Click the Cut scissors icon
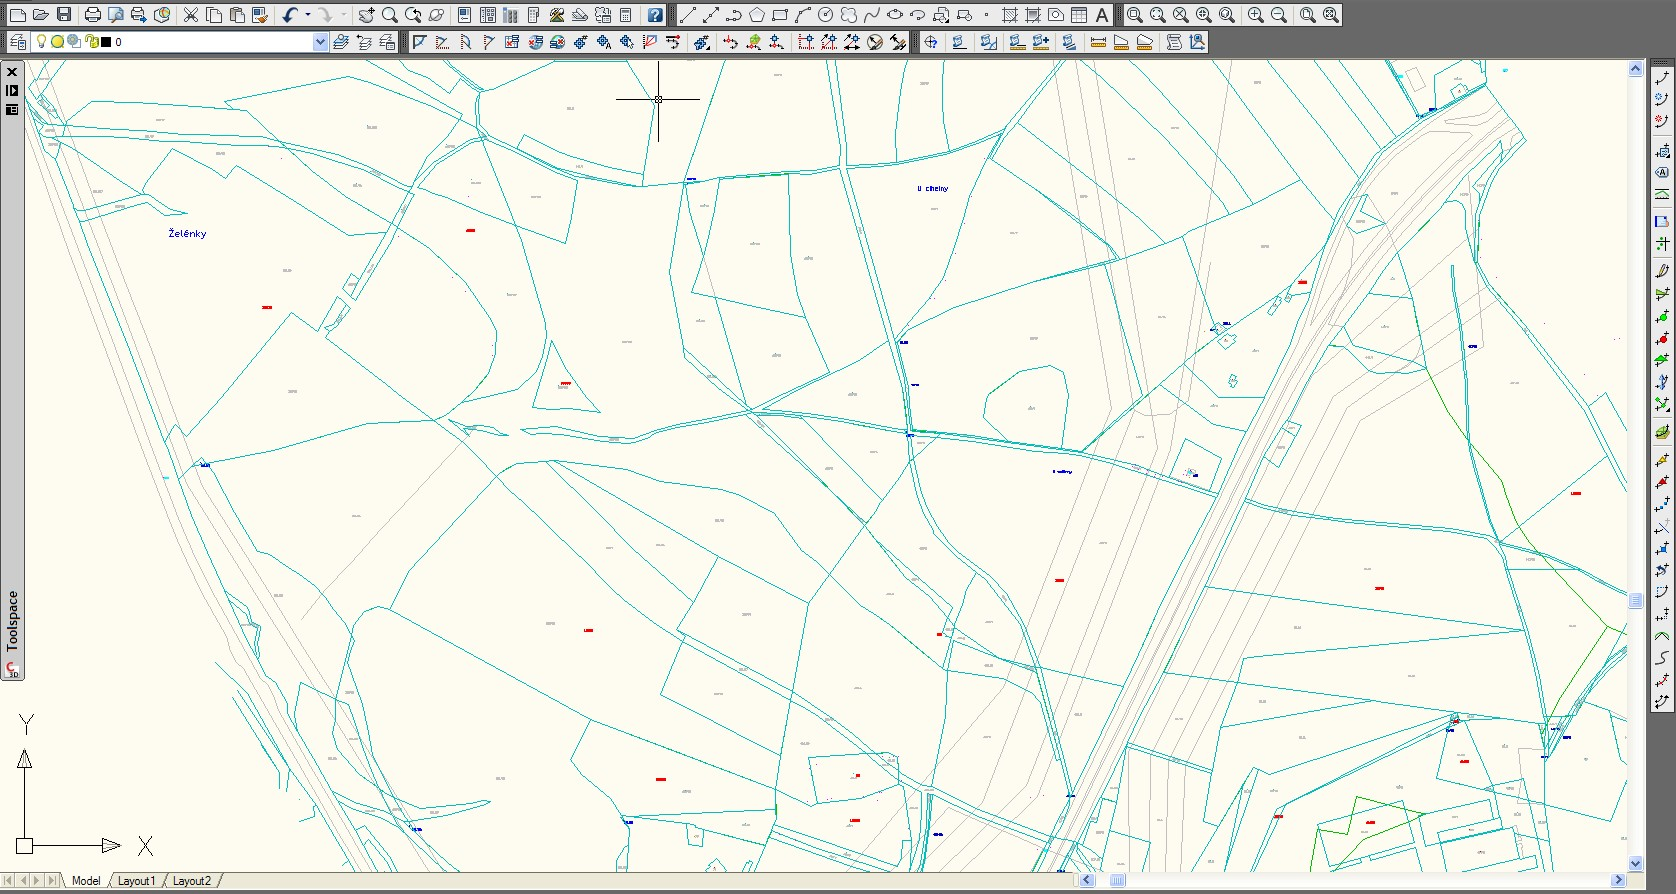The width and height of the screenshot is (1676, 894). (191, 15)
